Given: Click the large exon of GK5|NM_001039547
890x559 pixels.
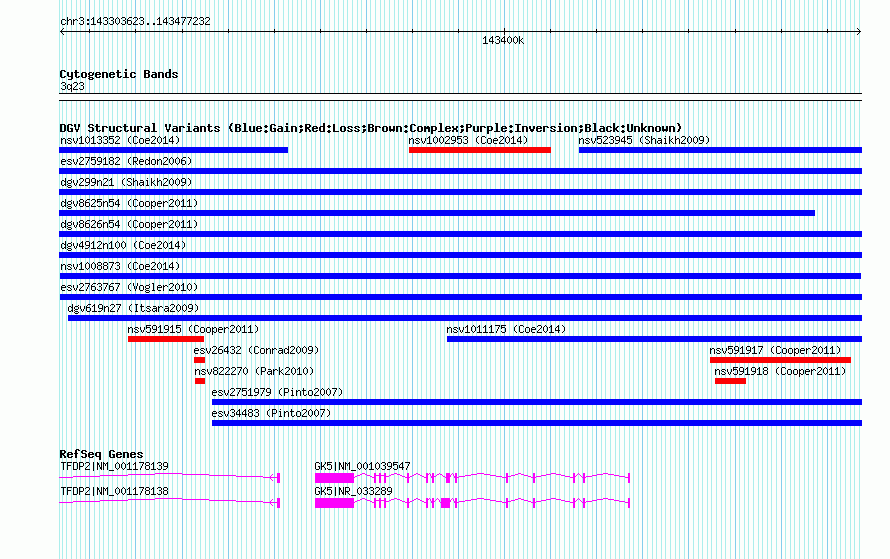Looking at the screenshot, I should (334, 478).
